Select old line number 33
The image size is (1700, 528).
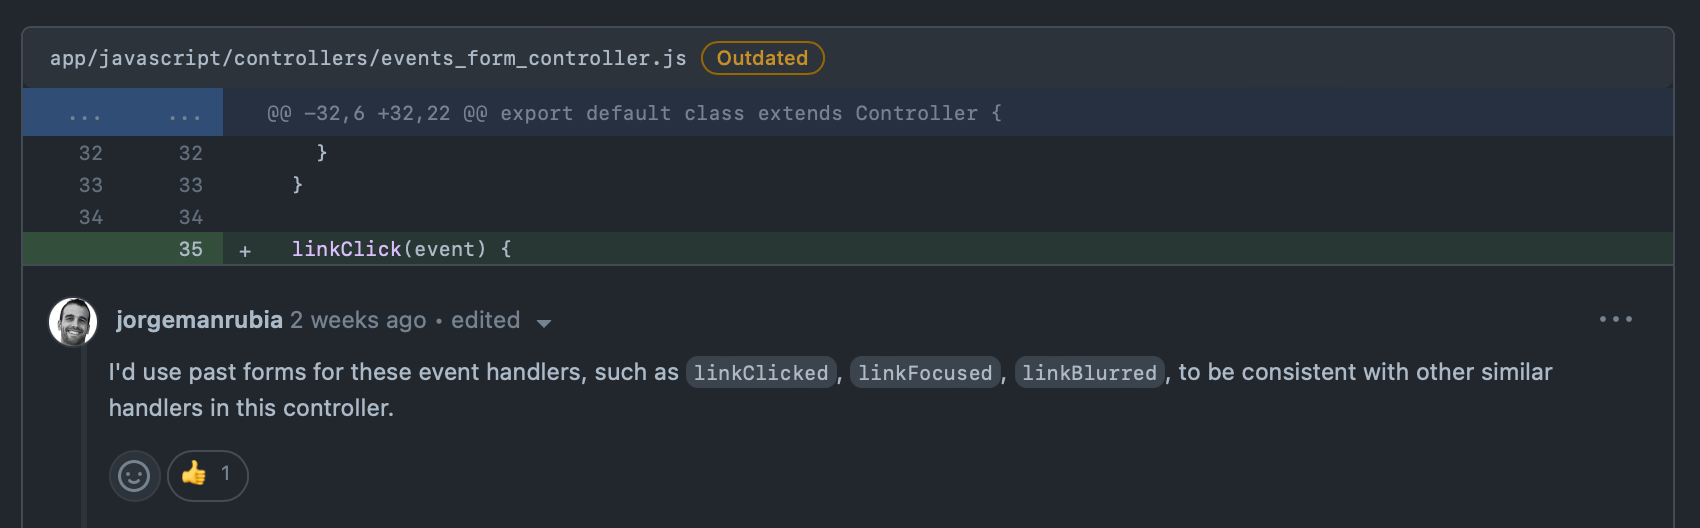(91, 185)
